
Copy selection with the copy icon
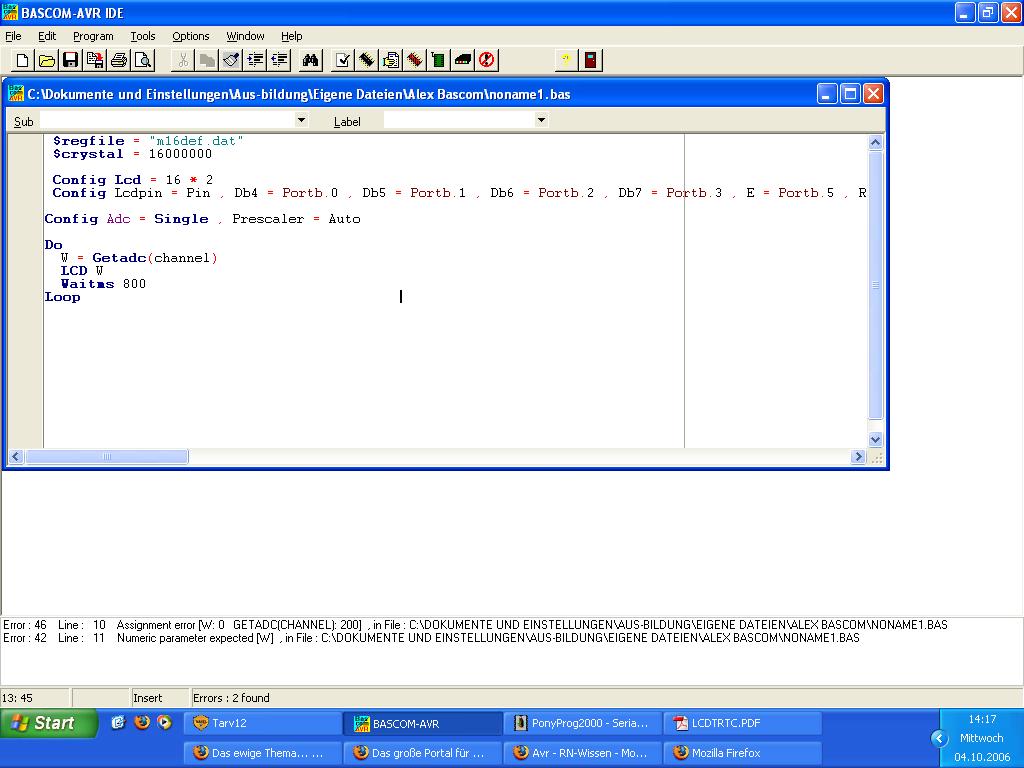pos(208,61)
